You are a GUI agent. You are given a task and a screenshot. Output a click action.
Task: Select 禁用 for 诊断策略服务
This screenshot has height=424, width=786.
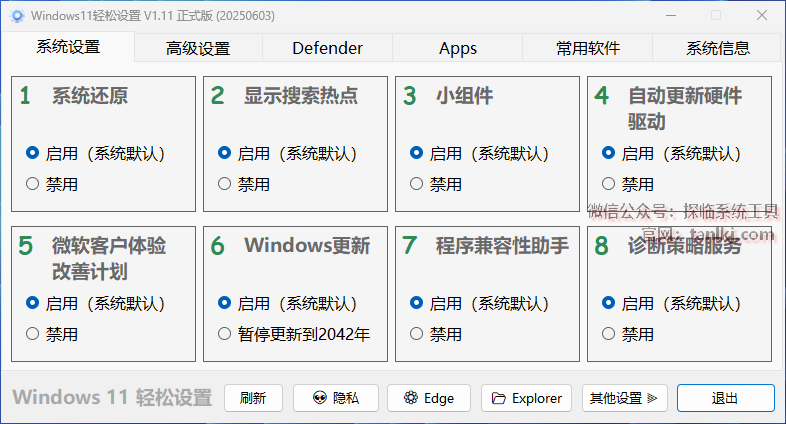[609, 334]
